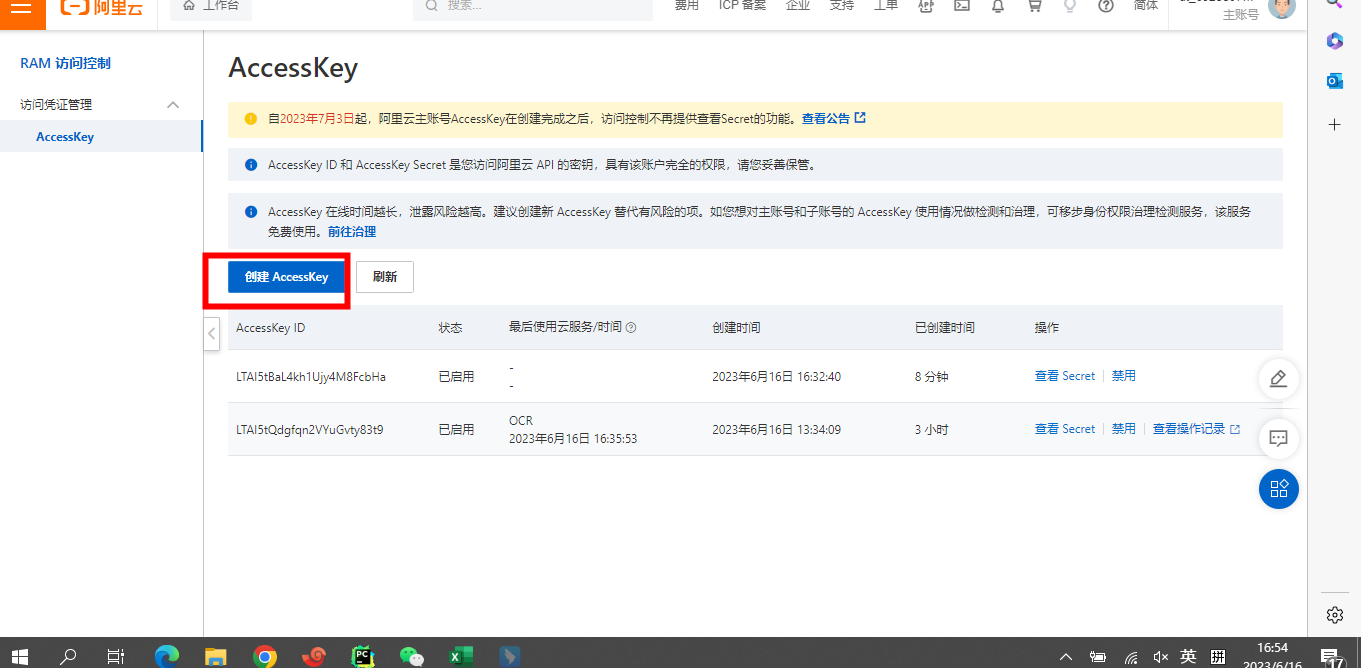Click the lightbulb suggestions icon
This screenshot has width=1361, height=668.
click(1070, 6)
